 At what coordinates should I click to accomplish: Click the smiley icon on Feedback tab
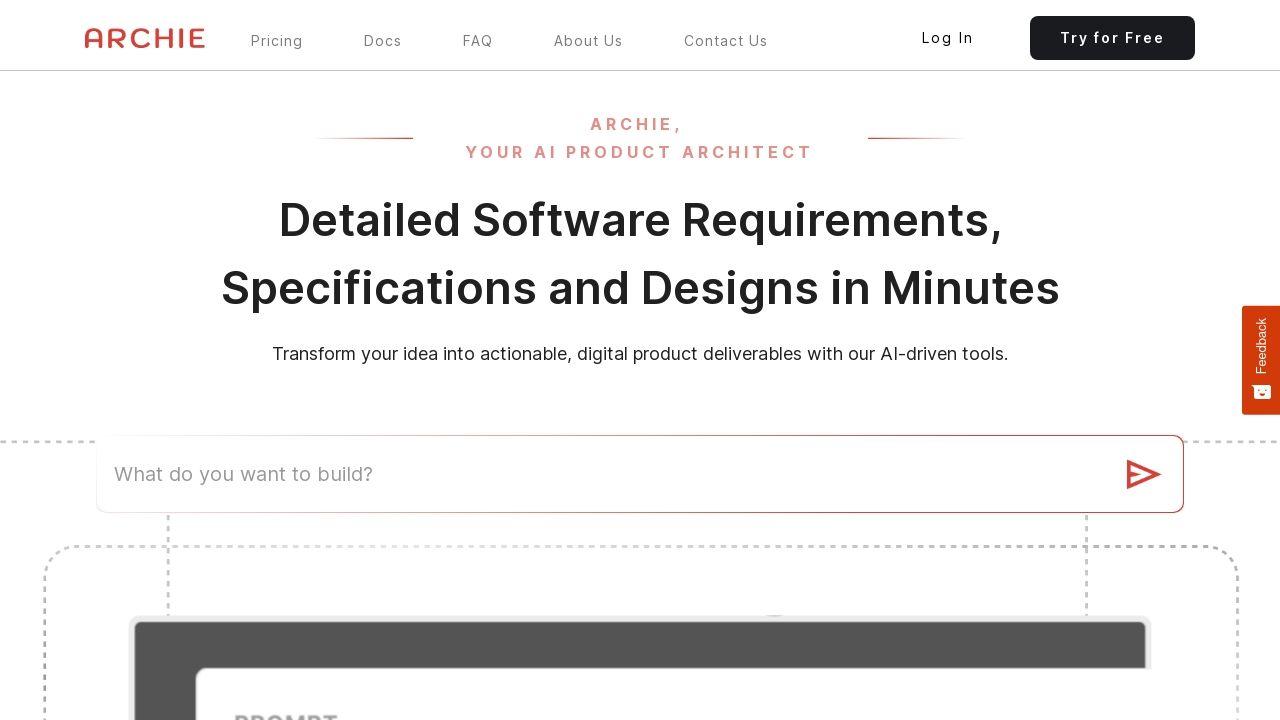pos(1261,392)
